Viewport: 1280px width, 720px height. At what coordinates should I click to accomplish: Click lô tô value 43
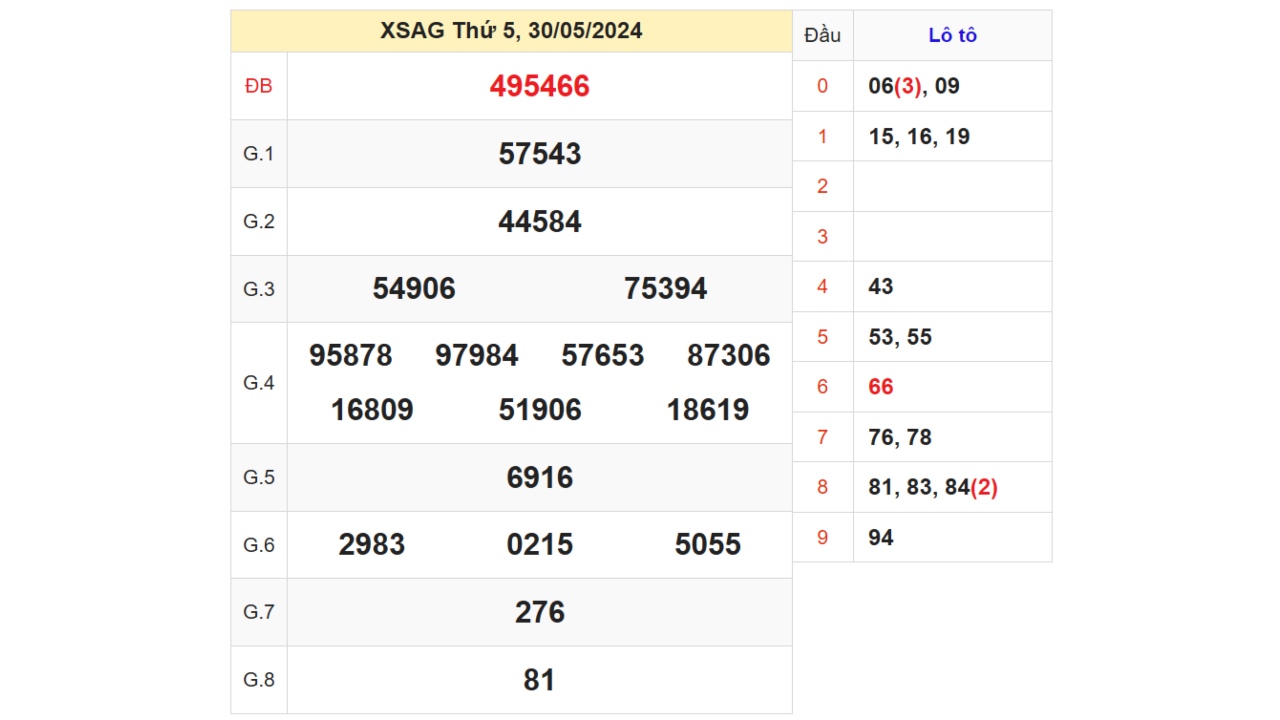point(881,287)
